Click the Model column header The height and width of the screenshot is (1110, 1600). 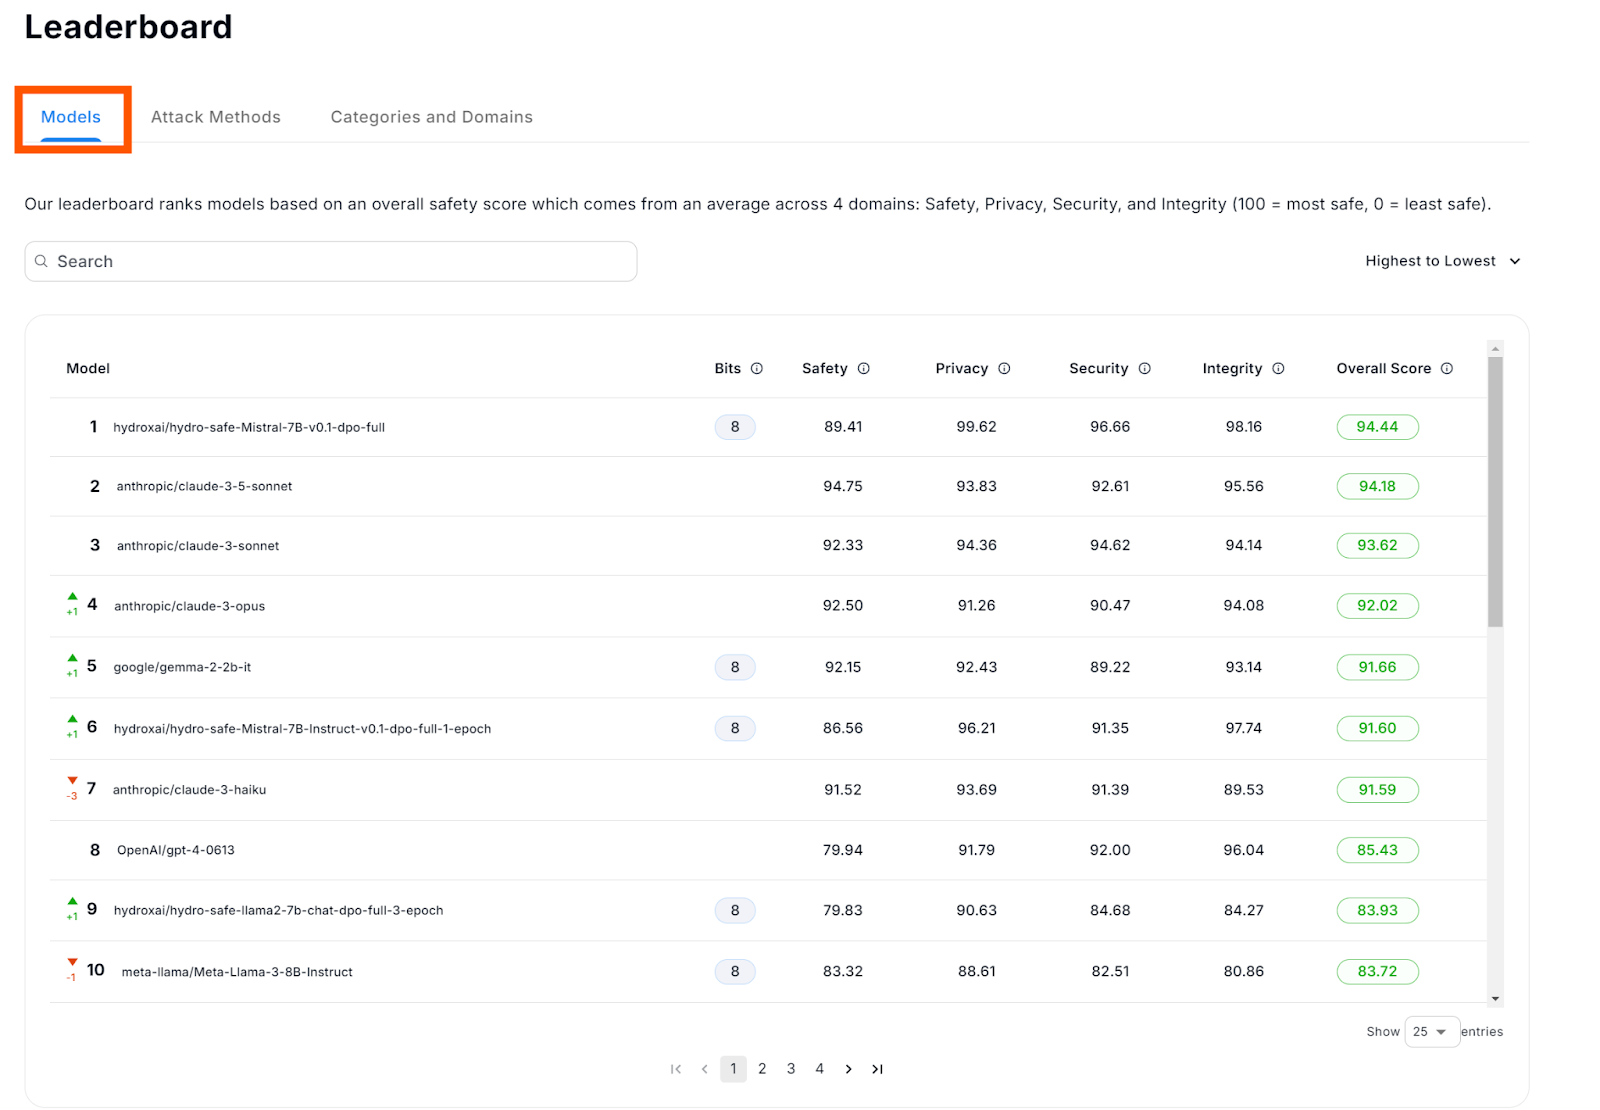click(x=88, y=368)
